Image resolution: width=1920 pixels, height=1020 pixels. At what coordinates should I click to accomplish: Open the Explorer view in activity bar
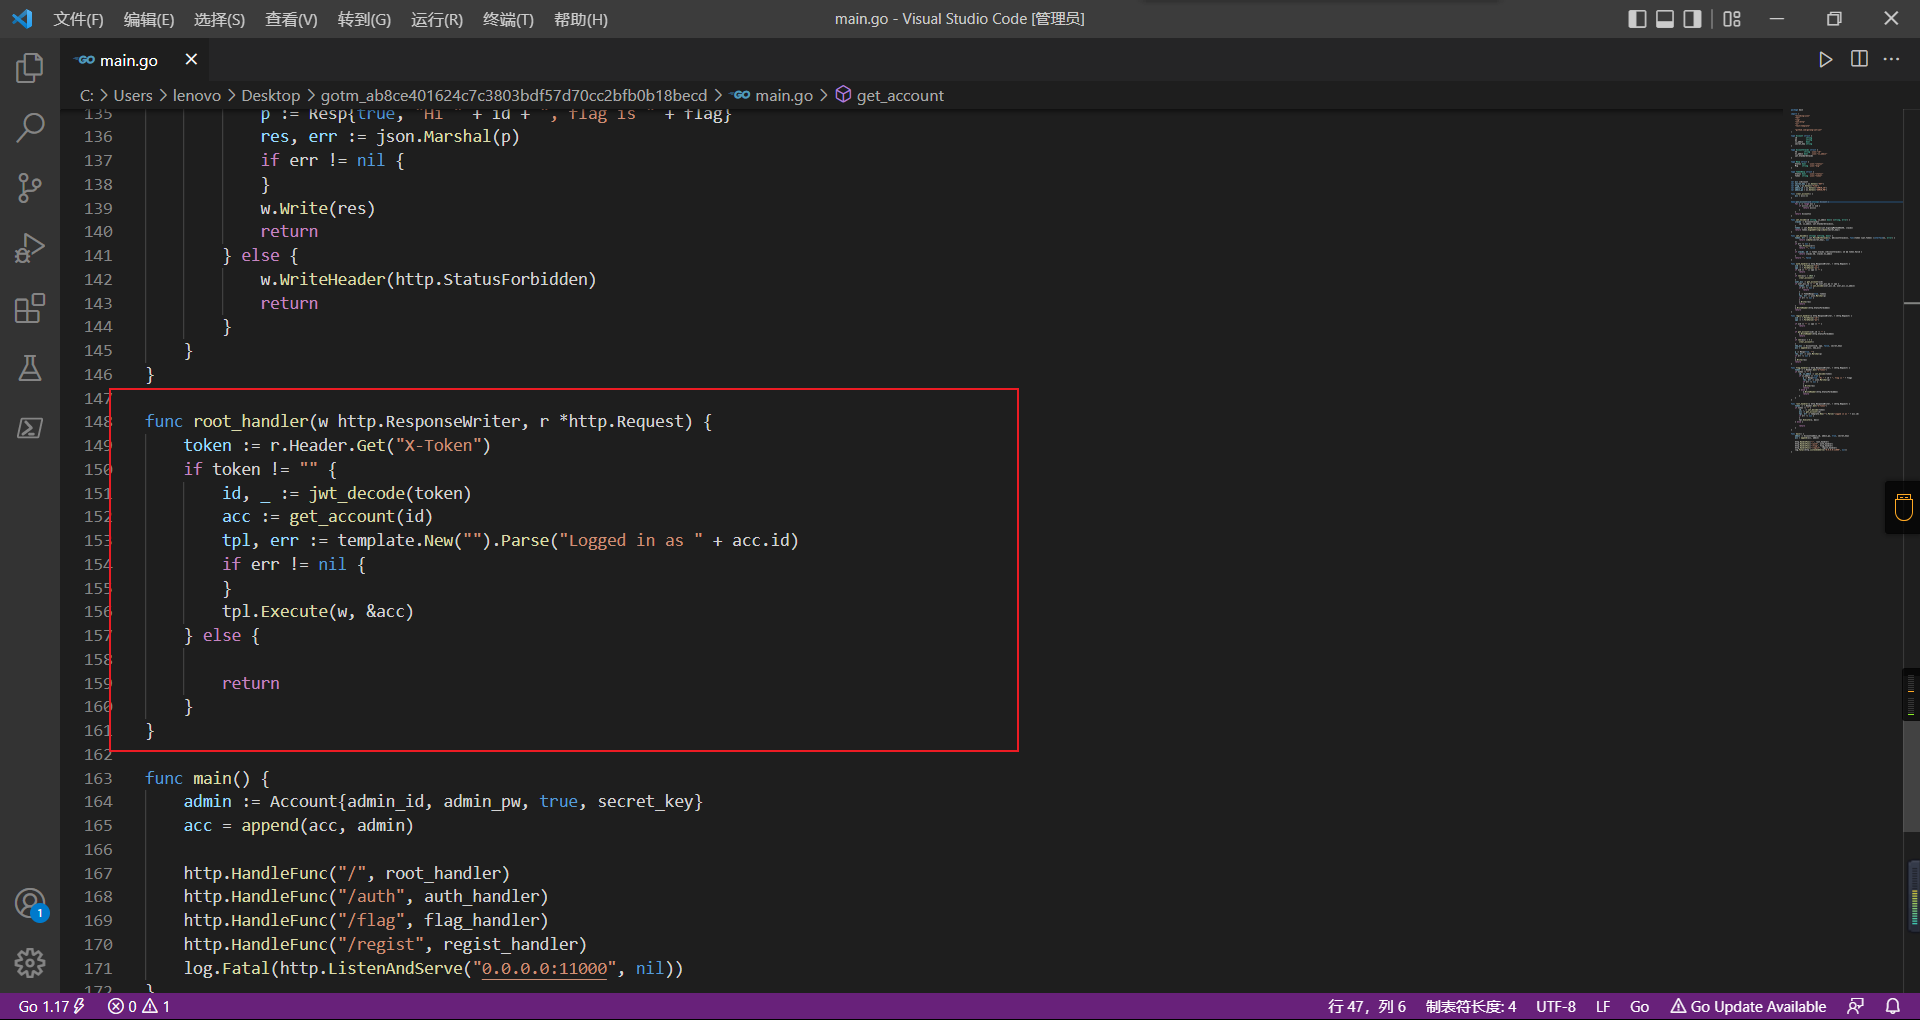coord(30,68)
